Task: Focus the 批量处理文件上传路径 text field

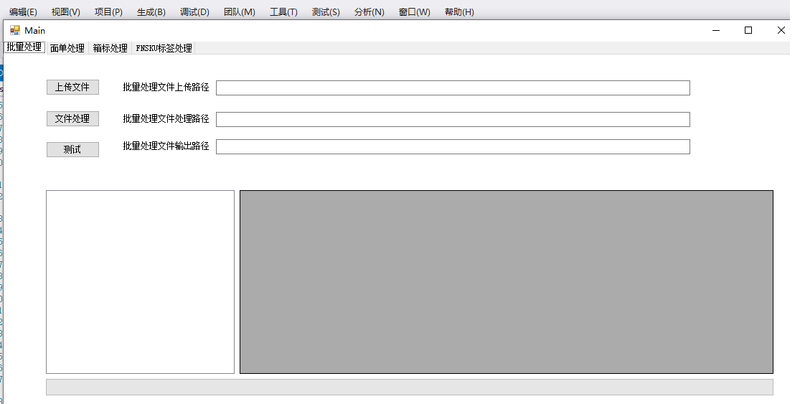Action: click(x=453, y=88)
